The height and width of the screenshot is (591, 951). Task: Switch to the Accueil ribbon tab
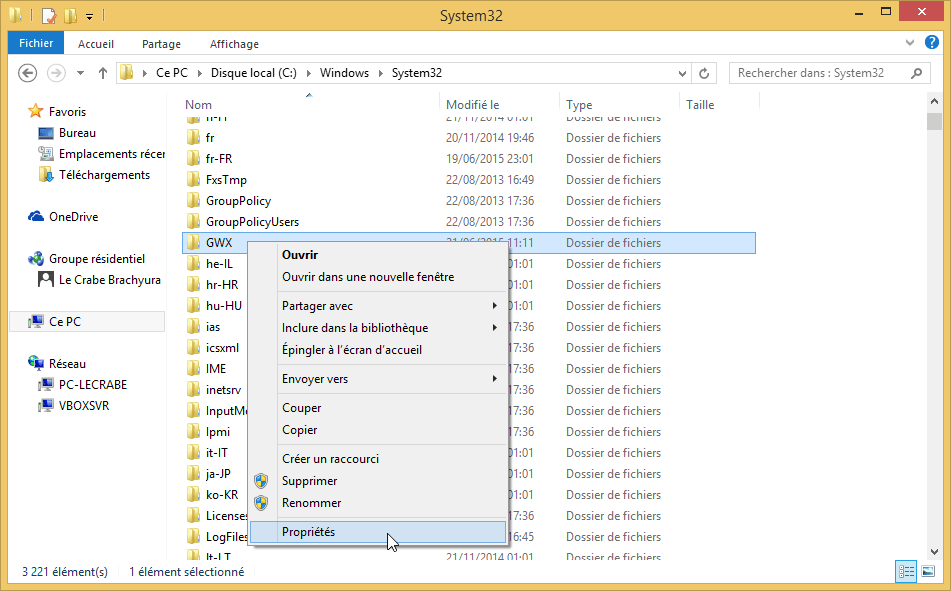[x=96, y=44]
